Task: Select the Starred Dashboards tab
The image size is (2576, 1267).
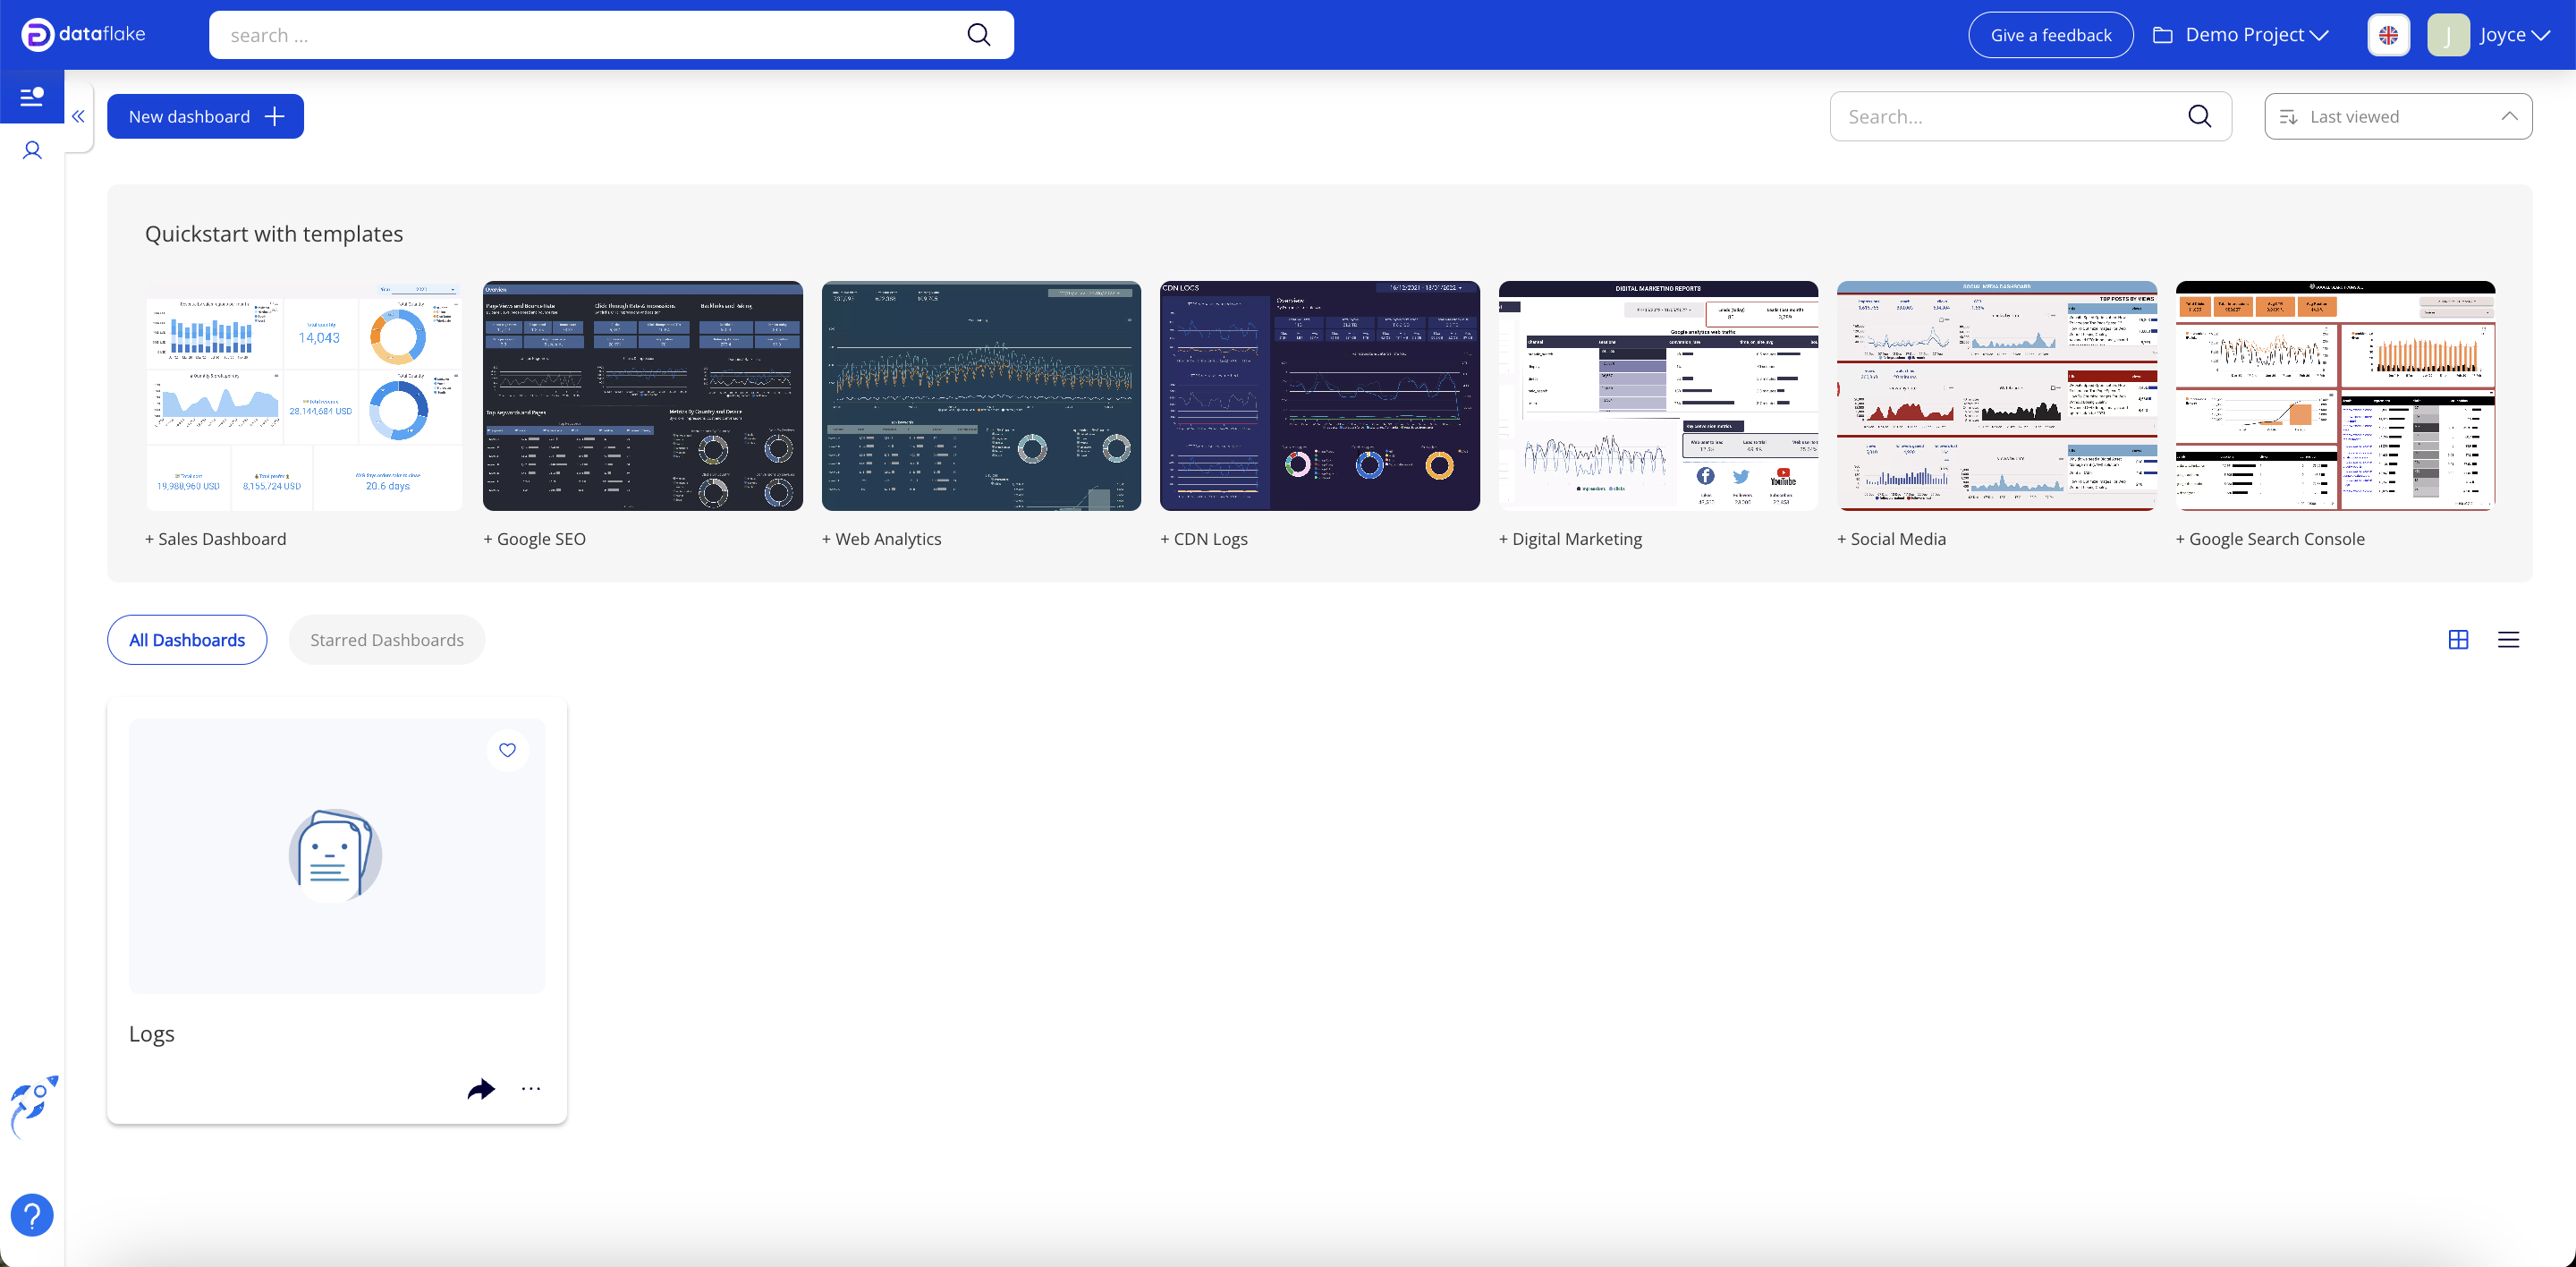Action: [387, 640]
